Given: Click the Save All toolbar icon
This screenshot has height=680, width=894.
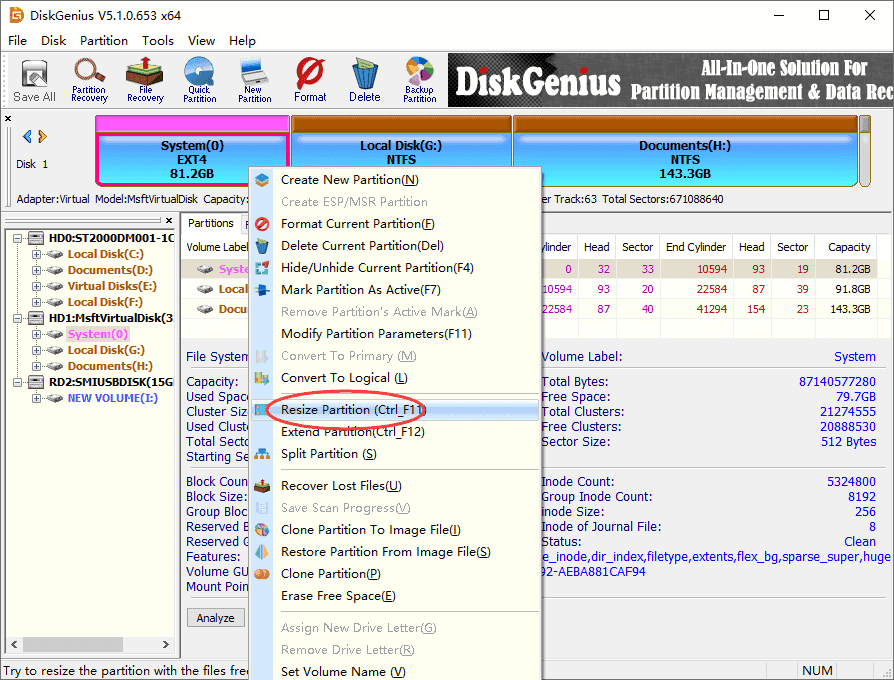Looking at the screenshot, I should pos(34,81).
